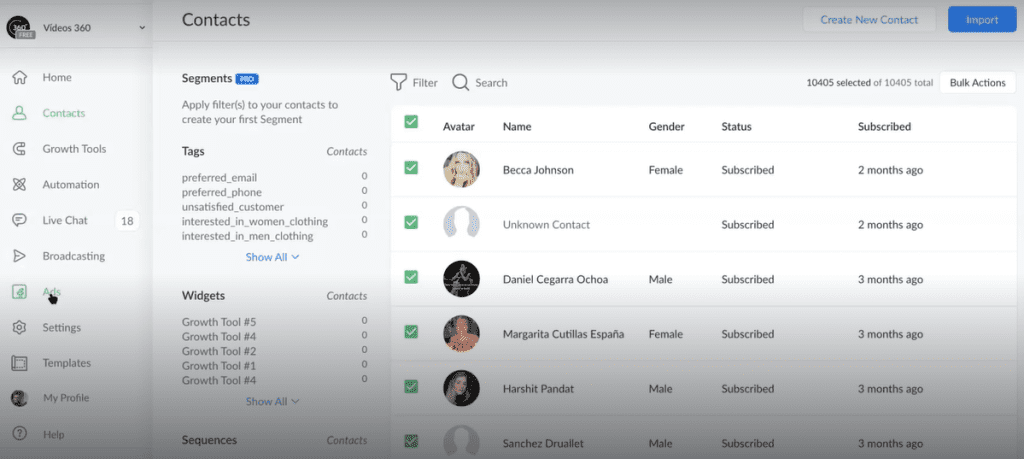Go to Settings menu item
This screenshot has height=459, width=1024.
(x=62, y=327)
